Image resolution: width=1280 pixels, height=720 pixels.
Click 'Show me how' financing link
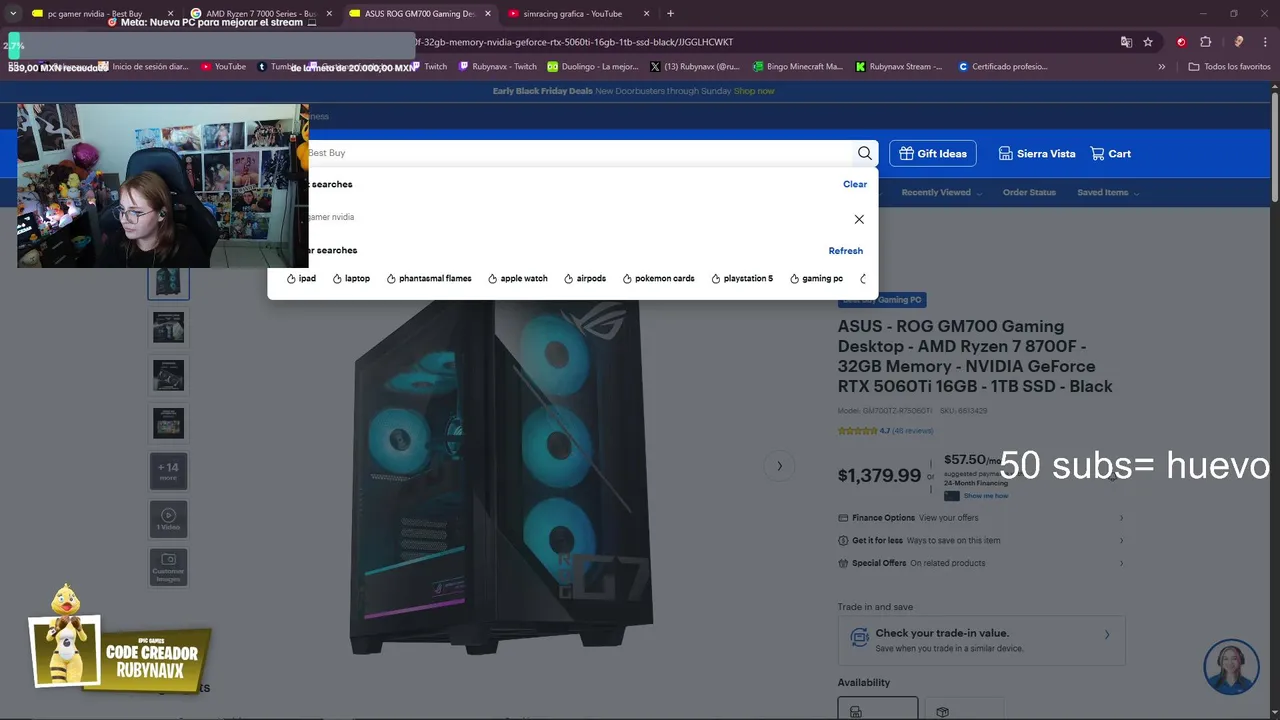(x=985, y=496)
